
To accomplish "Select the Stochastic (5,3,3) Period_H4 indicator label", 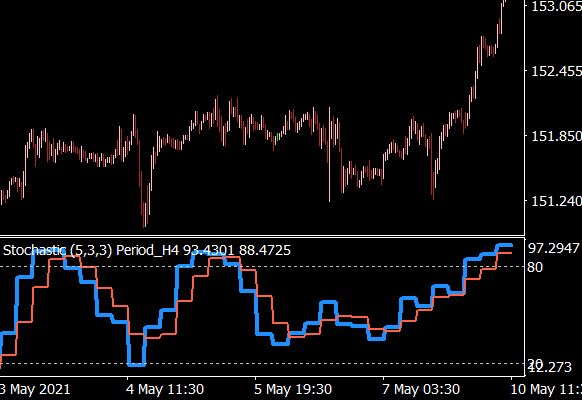I will 147,250.
